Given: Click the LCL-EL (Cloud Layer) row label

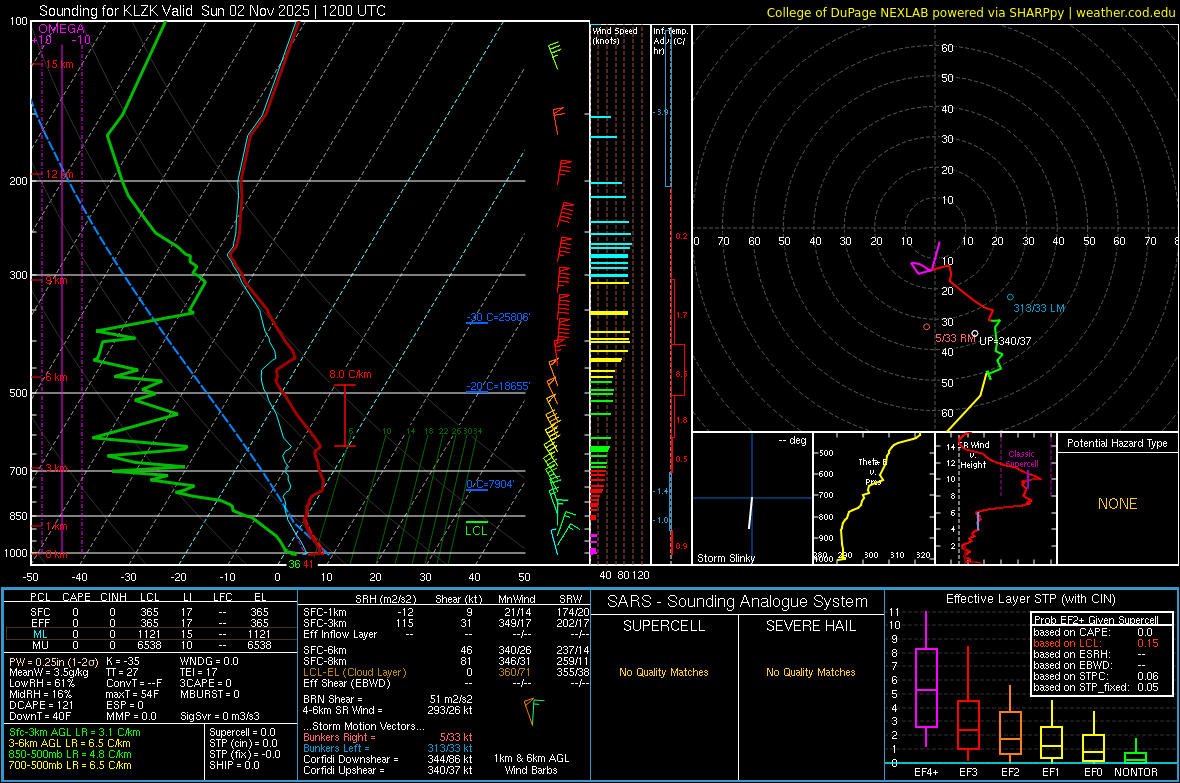Looking at the screenshot, I should point(354,672).
